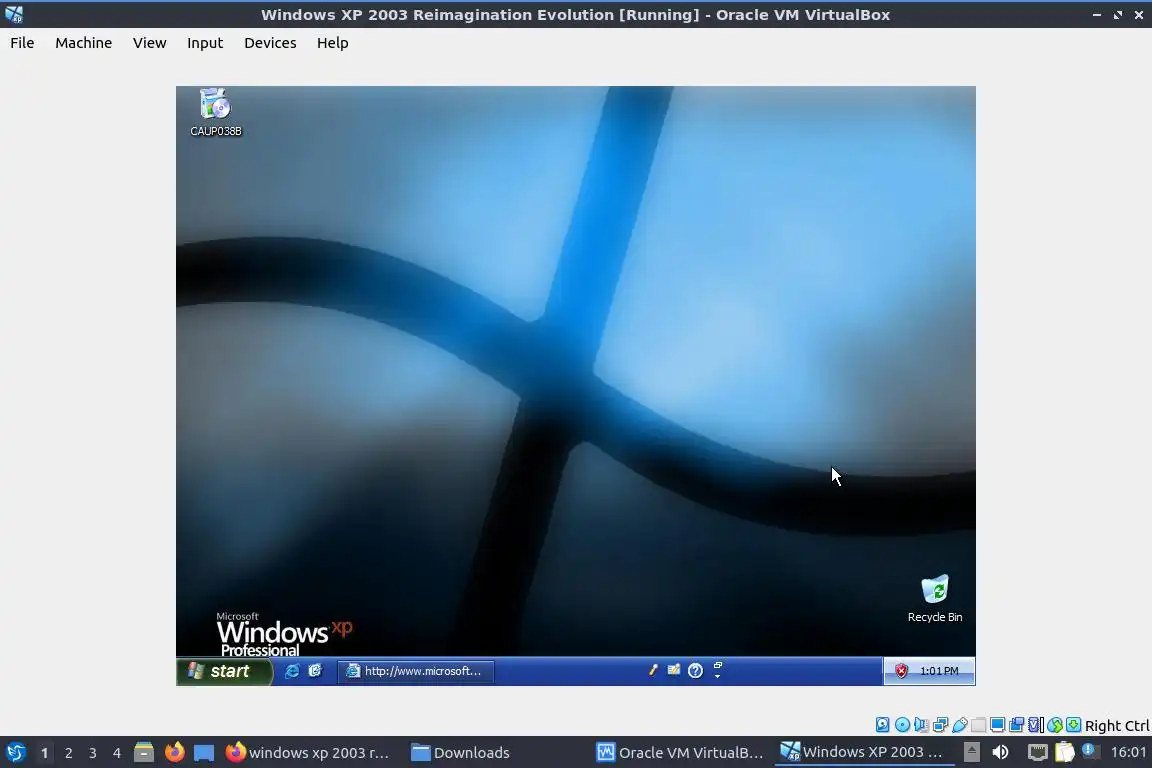Switch to Oracle VM VirtualBox manager task

tap(680, 752)
